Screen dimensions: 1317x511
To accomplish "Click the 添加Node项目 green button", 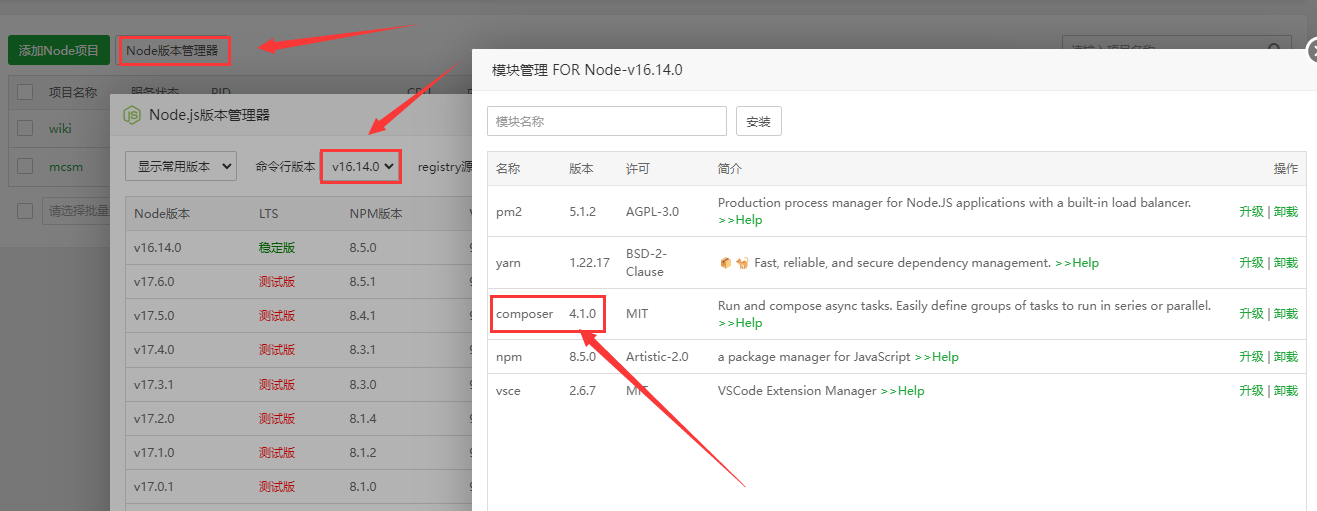I will tap(59, 50).
